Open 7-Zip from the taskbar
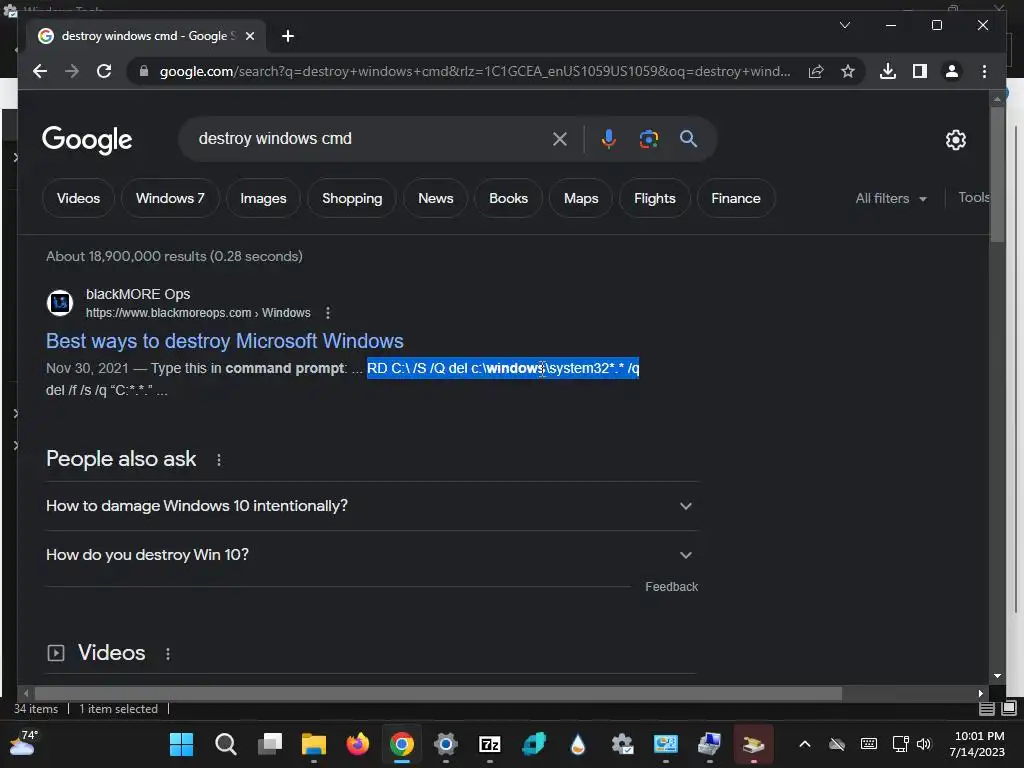Screen dimensions: 1024x768 pos(490,744)
